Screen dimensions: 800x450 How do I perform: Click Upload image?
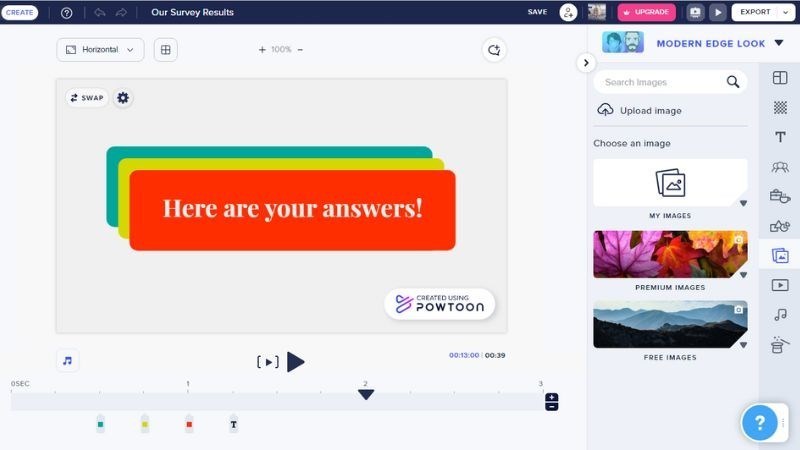639,110
